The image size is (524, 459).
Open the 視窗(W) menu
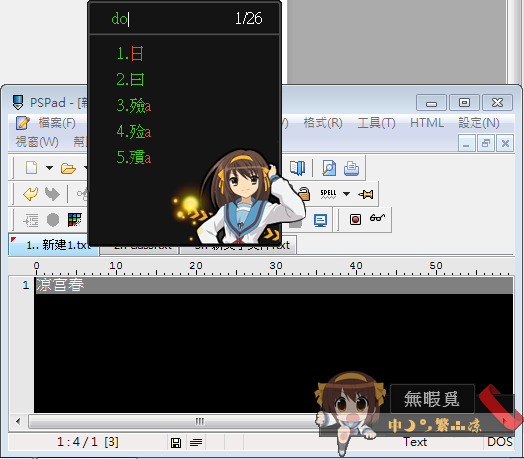pyautogui.click(x=37, y=142)
